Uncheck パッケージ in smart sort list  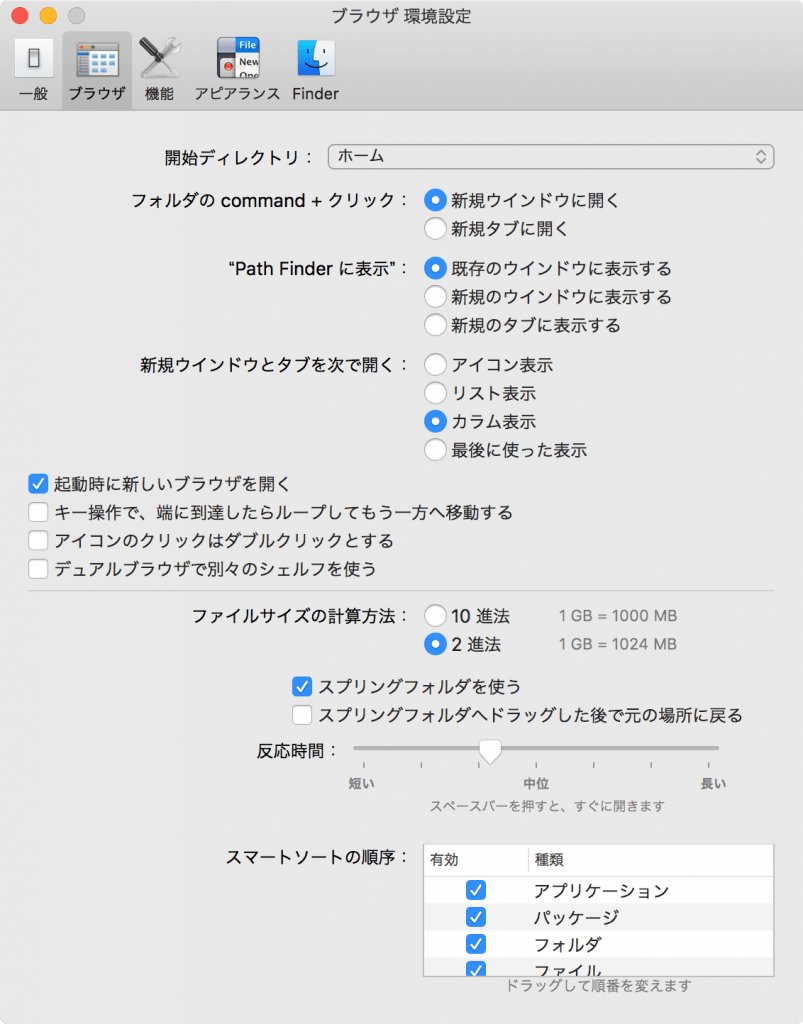(476, 917)
